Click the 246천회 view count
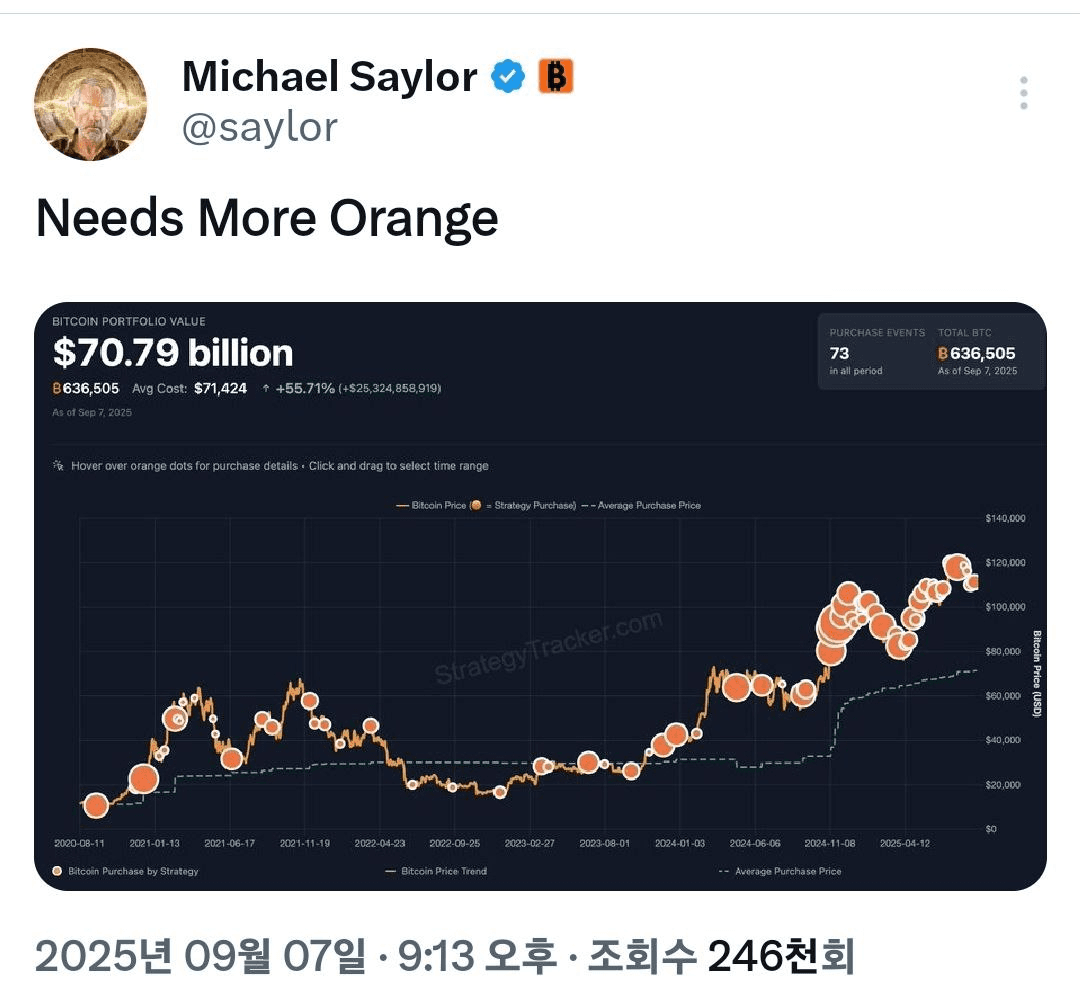The width and height of the screenshot is (1080, 998). 781,957
